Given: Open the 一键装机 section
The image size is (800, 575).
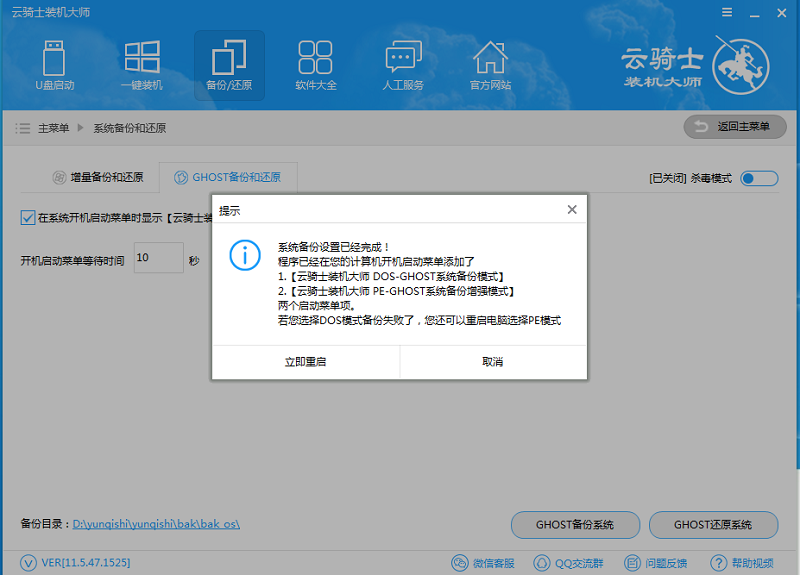Looking at the screenshot, I should coord(142,65).
